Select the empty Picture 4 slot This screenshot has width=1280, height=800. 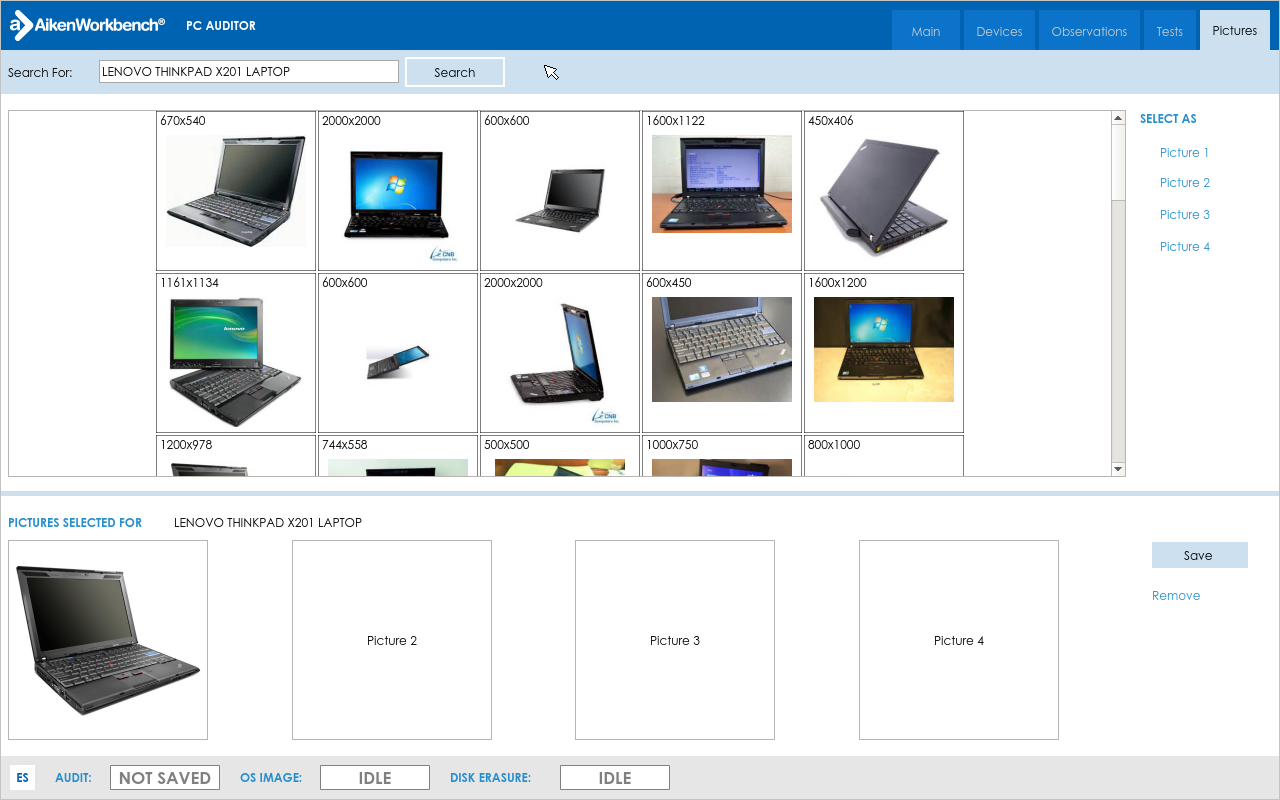pyautogui.click(x=959, y=640)
